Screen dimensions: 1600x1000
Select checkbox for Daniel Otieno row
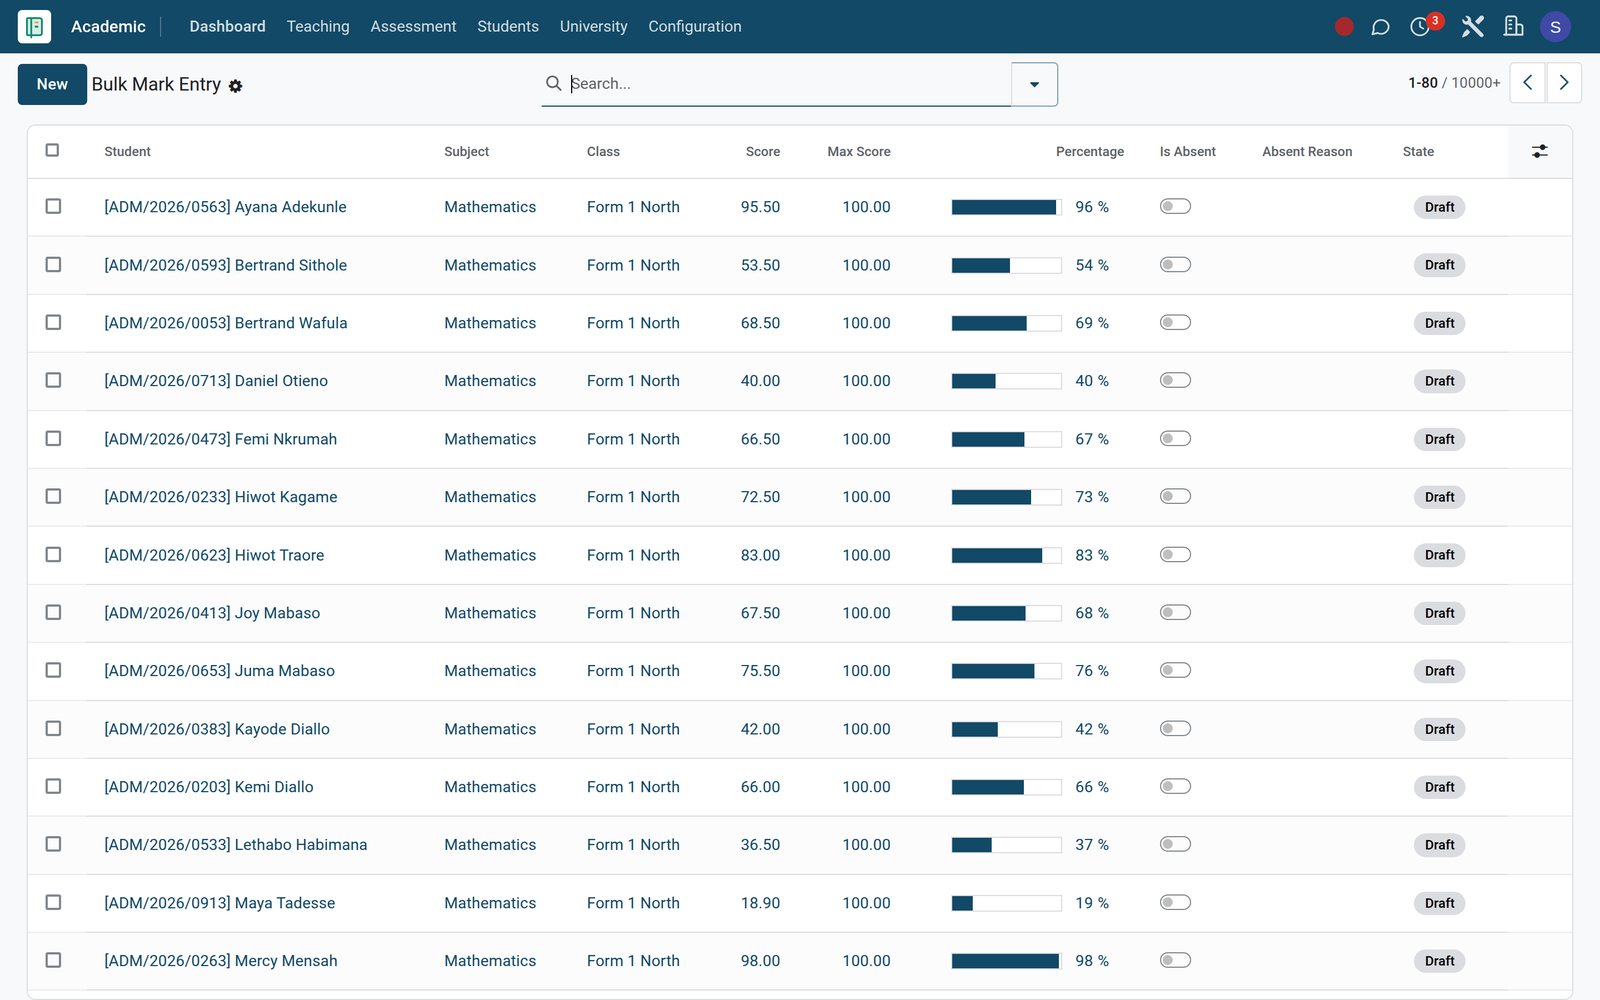(53, 380)
